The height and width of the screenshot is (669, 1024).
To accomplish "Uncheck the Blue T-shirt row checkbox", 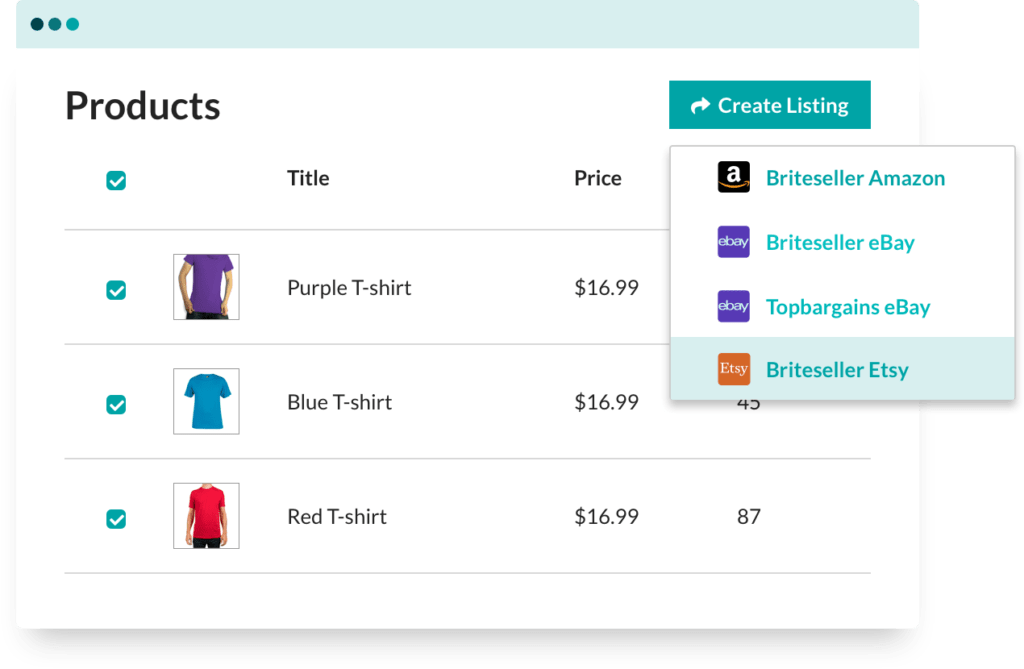I will coord(116,401).
